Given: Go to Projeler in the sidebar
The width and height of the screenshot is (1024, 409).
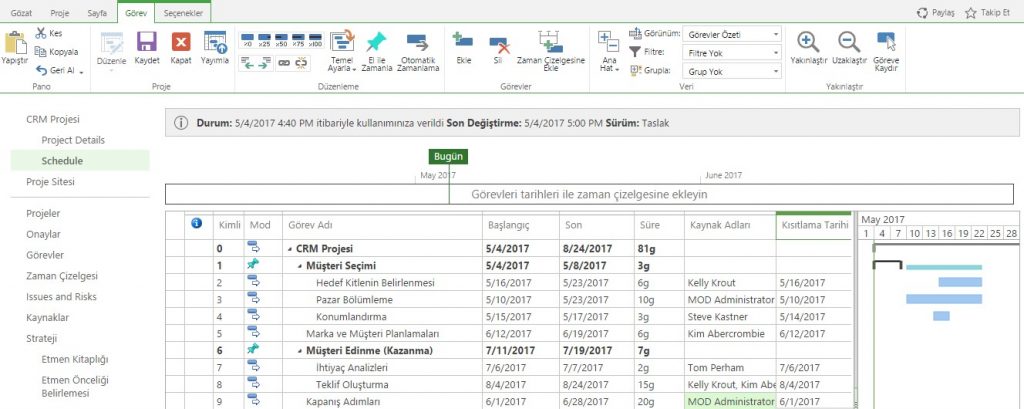Looking at the screenshot, I should 43,214.
